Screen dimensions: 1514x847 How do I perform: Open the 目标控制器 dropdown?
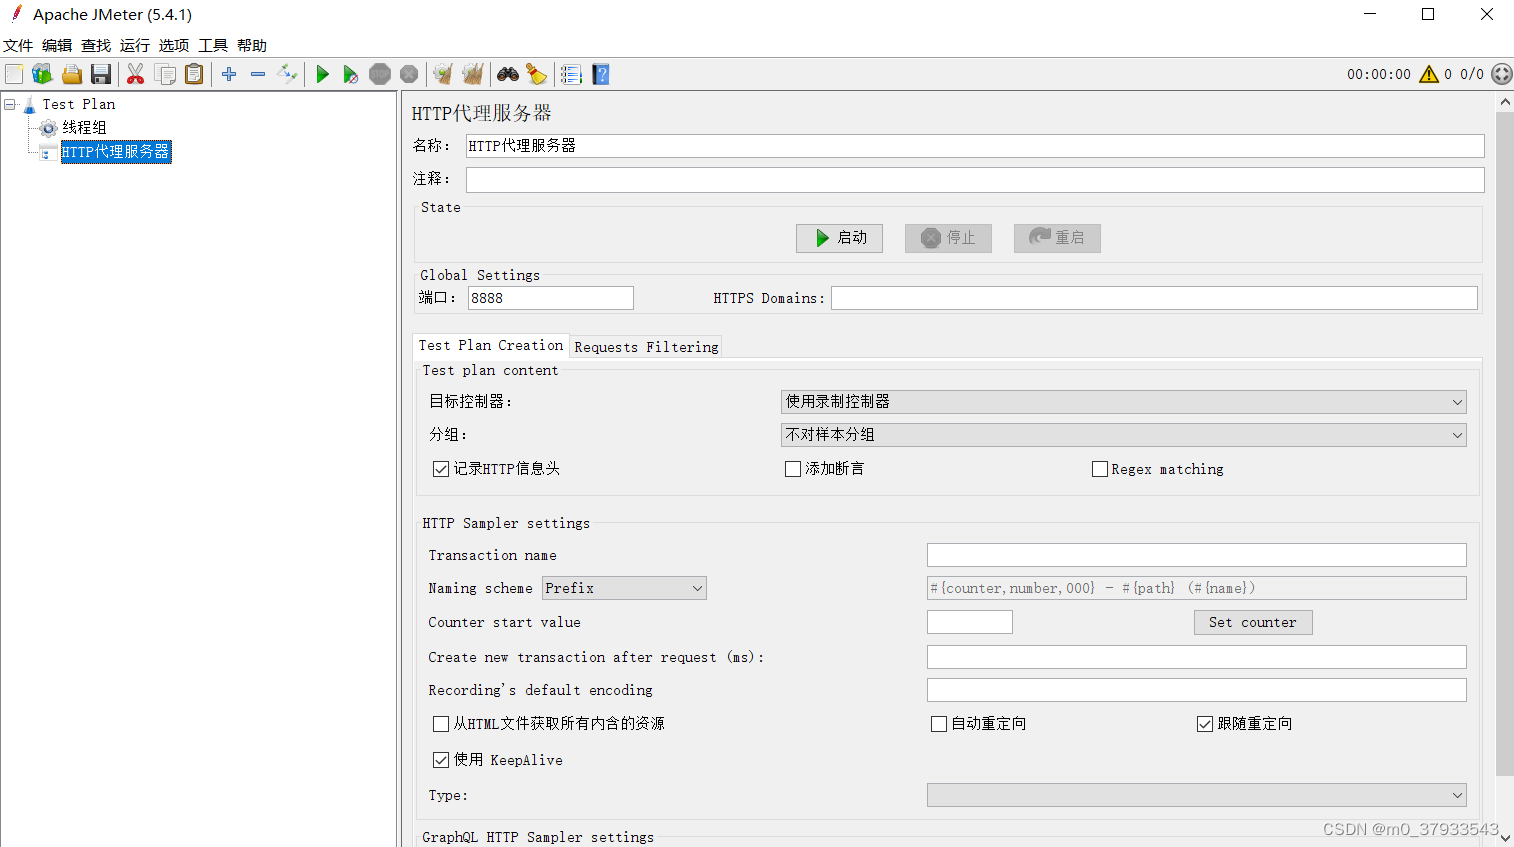[1123, 402]
